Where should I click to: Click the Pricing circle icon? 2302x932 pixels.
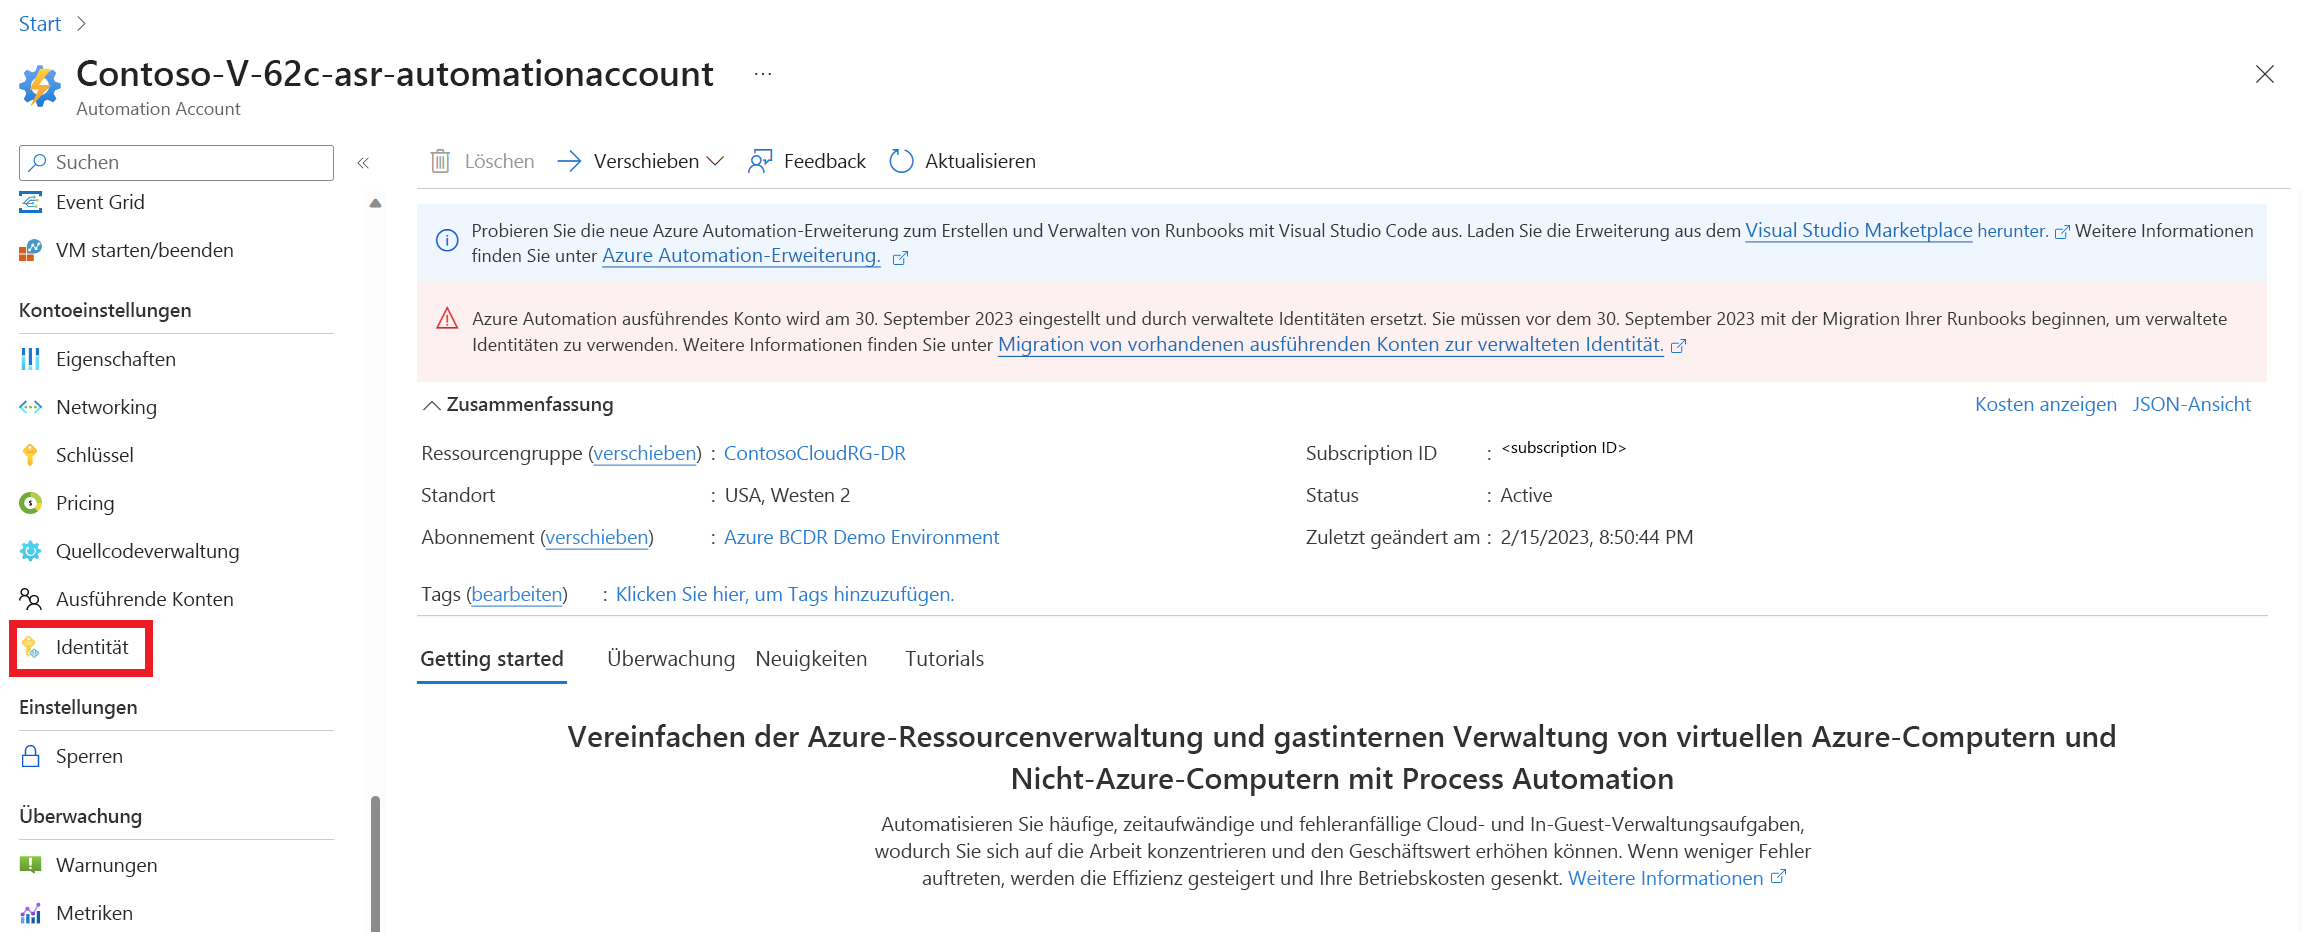31,503
